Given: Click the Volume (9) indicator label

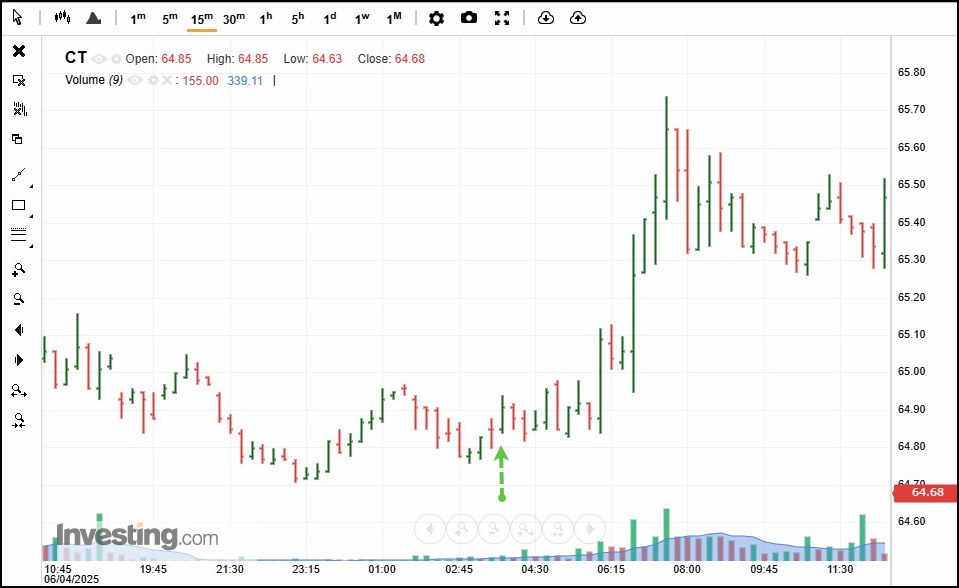Looking at the screenshot, I should [x=94, y=80].
